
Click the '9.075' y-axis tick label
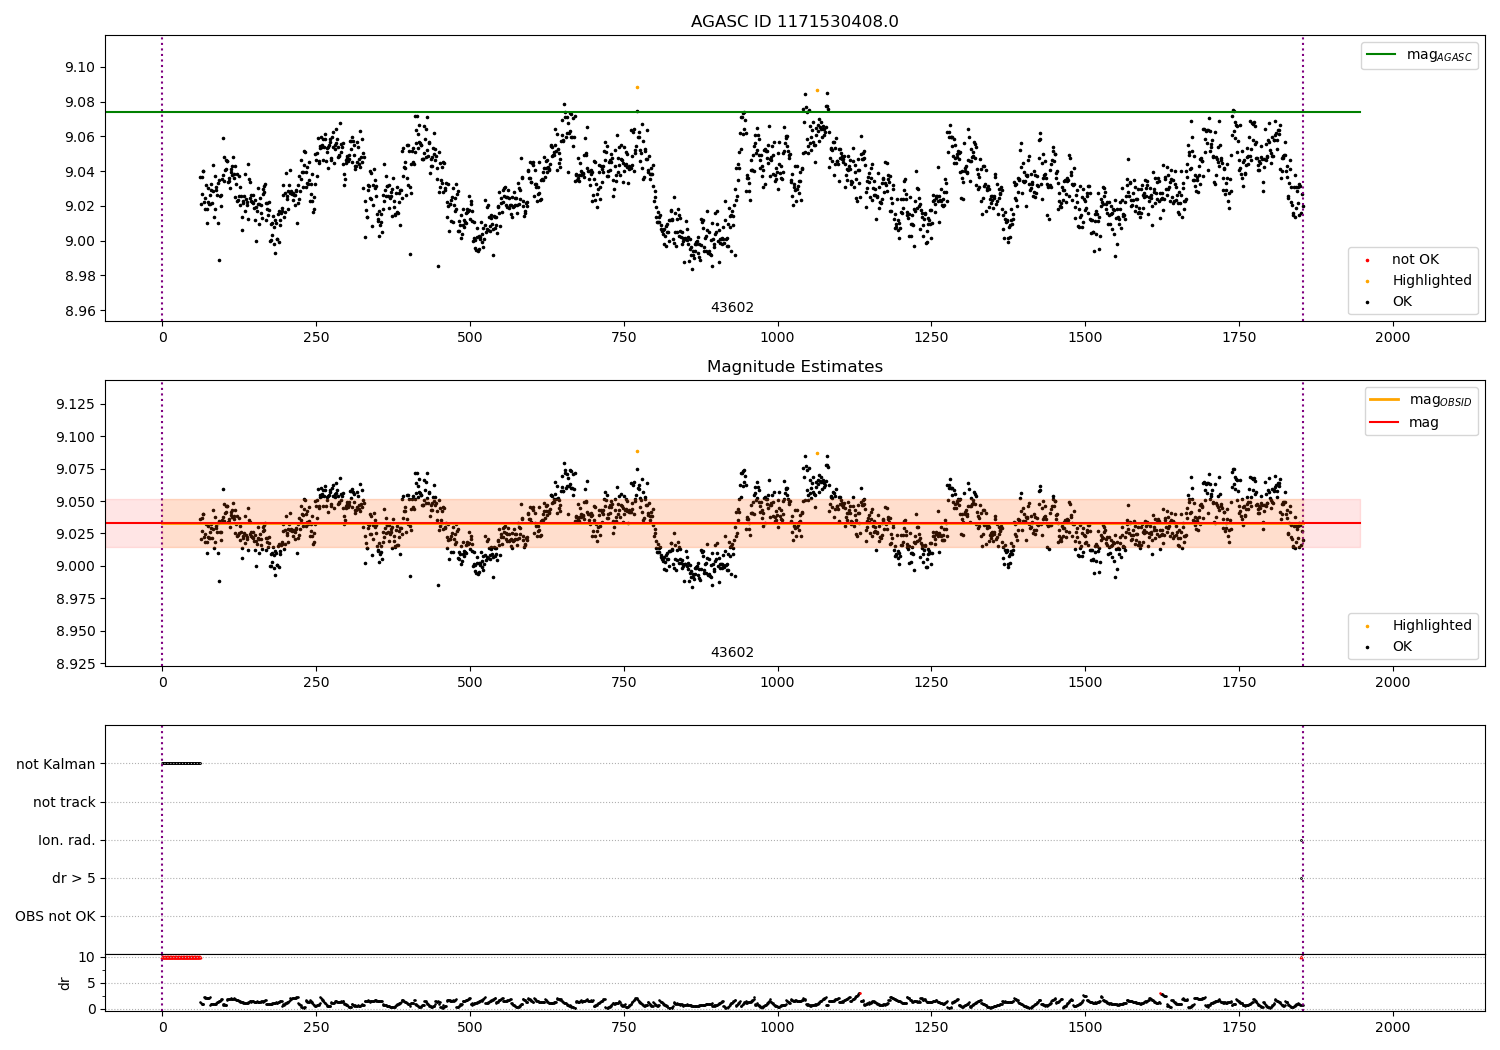coord(76,469)
